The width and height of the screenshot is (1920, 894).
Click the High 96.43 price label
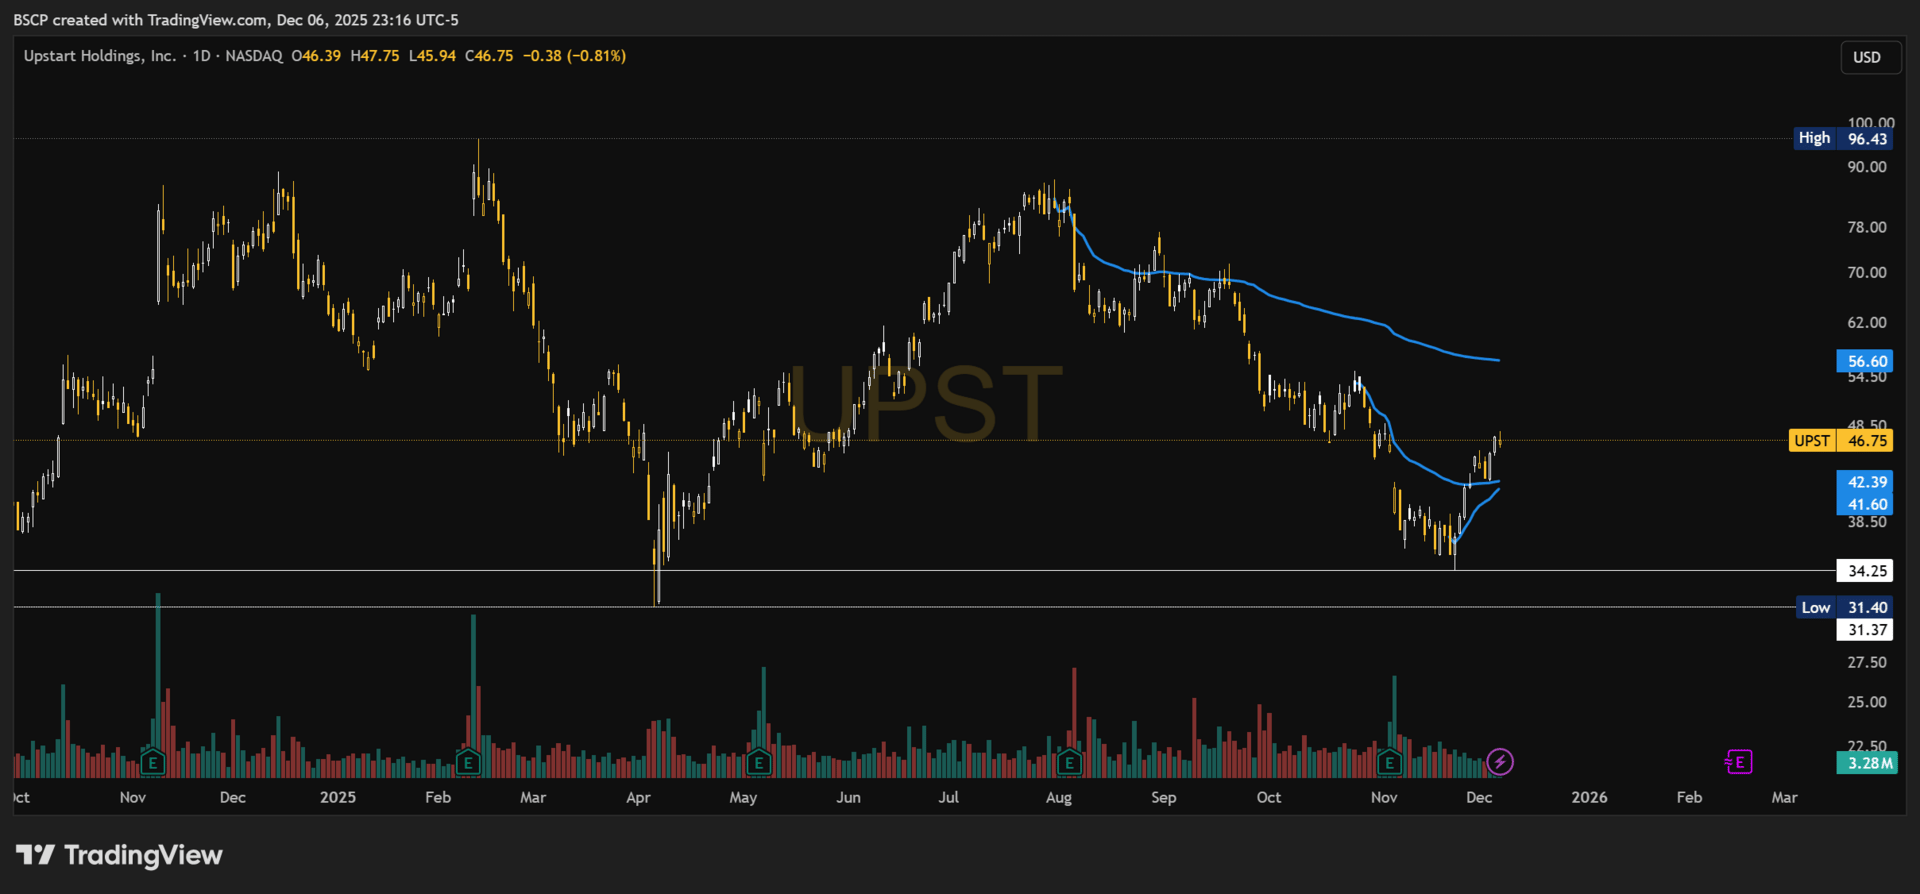coord(1843,139)
